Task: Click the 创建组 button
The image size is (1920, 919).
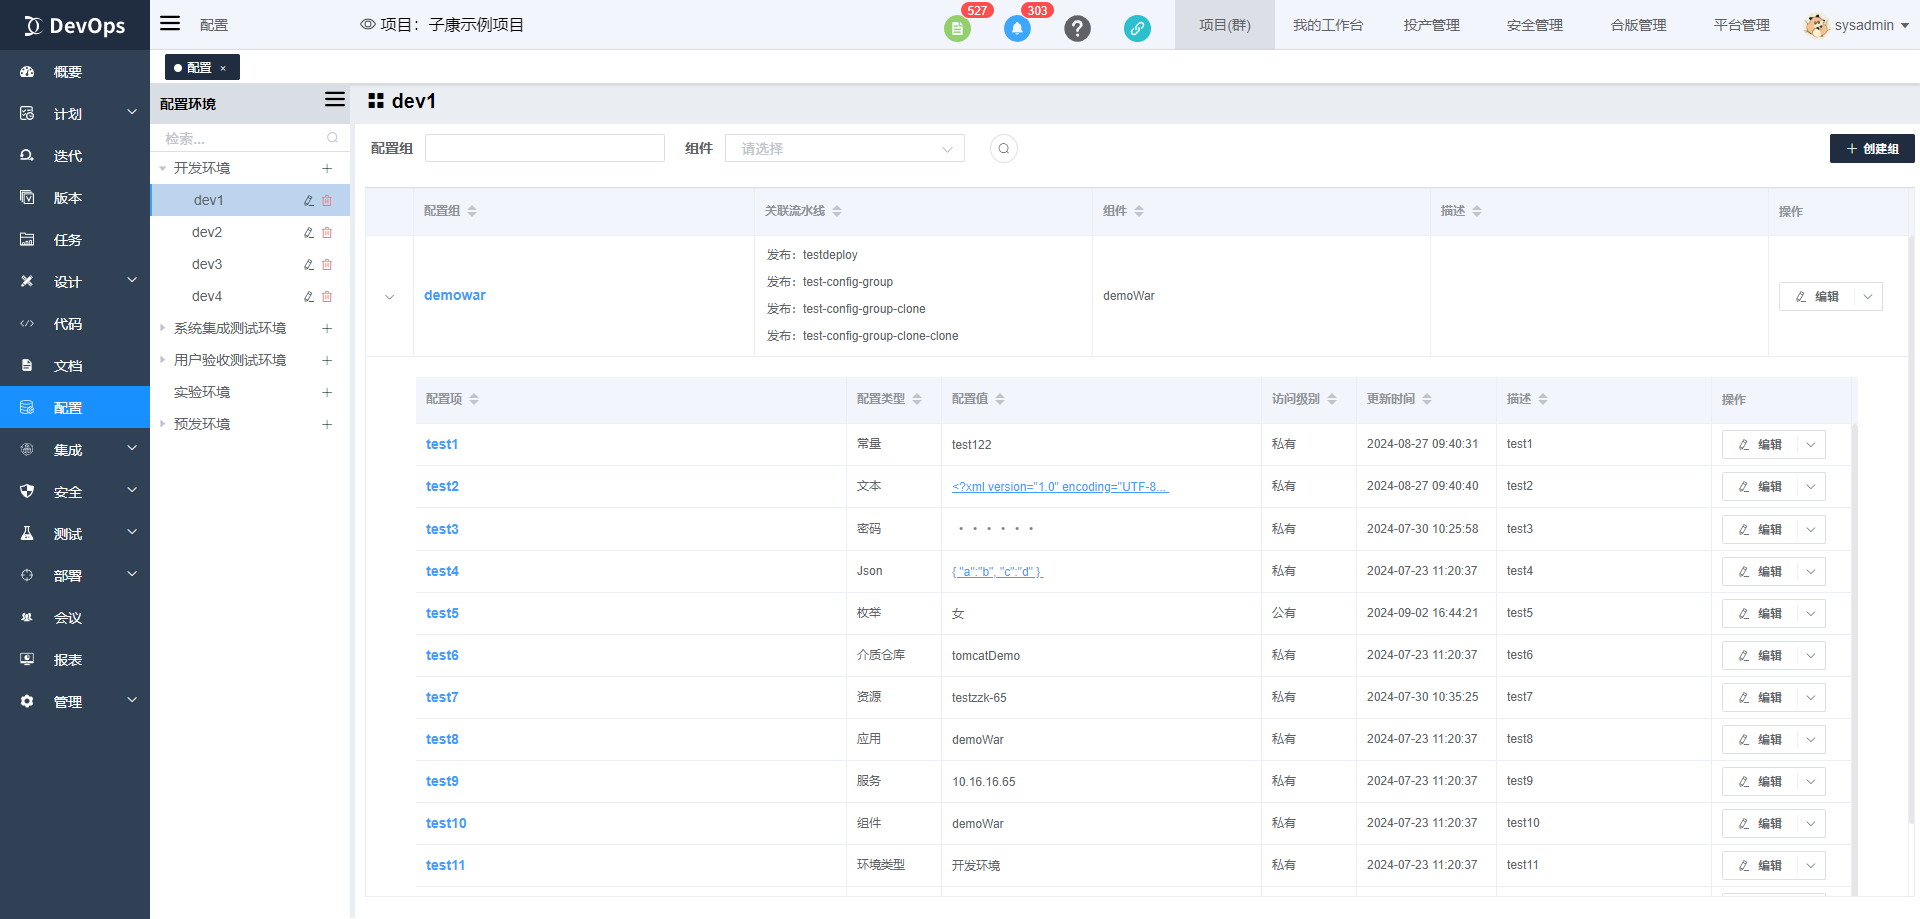Action: coord(1871,149)
